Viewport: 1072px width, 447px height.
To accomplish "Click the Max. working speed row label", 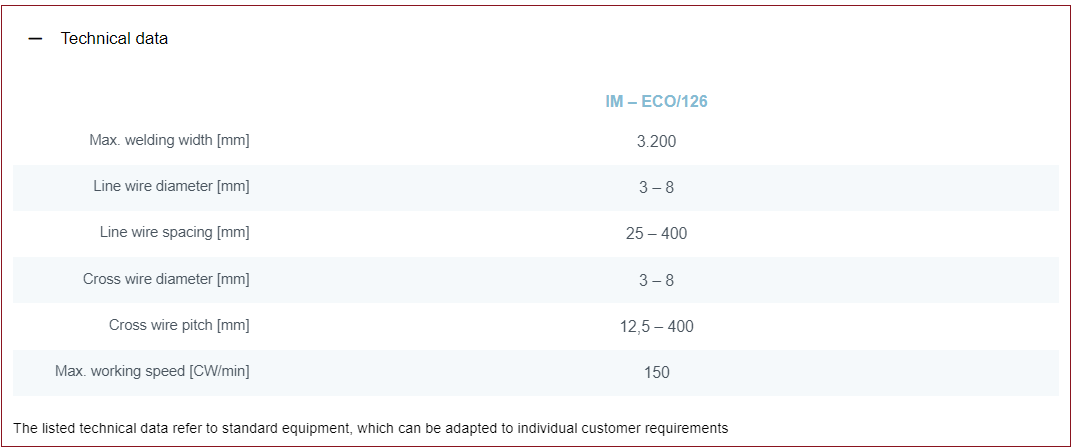I will (152, 371).
